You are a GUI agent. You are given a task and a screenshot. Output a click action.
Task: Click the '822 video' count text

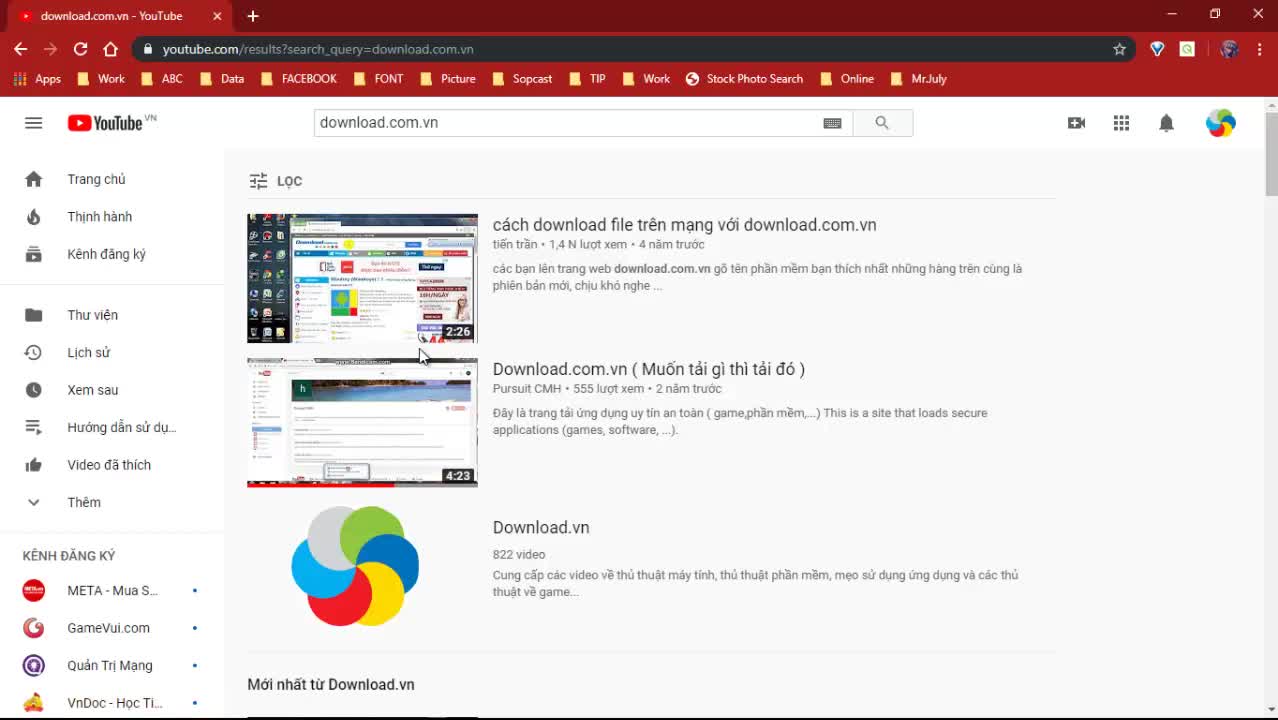click(x=519, y=555)
